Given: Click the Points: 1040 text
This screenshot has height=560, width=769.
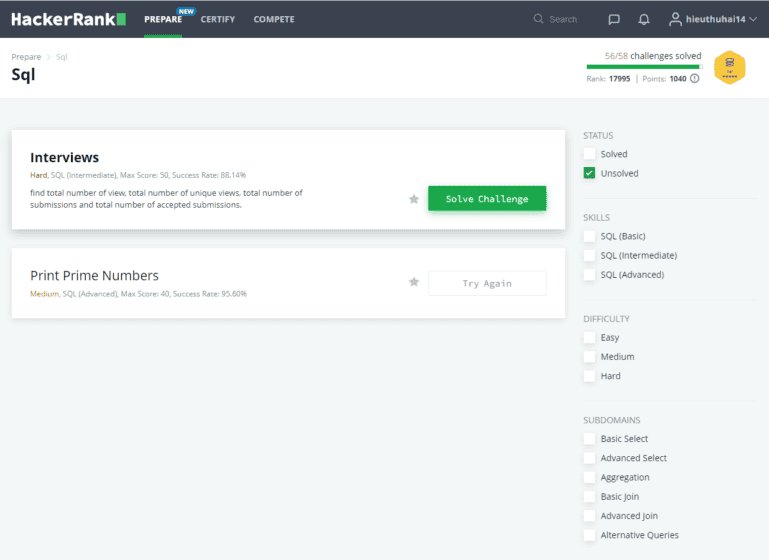Looking at the screenshot, I should pyautogui.click(x=664, y=79).
